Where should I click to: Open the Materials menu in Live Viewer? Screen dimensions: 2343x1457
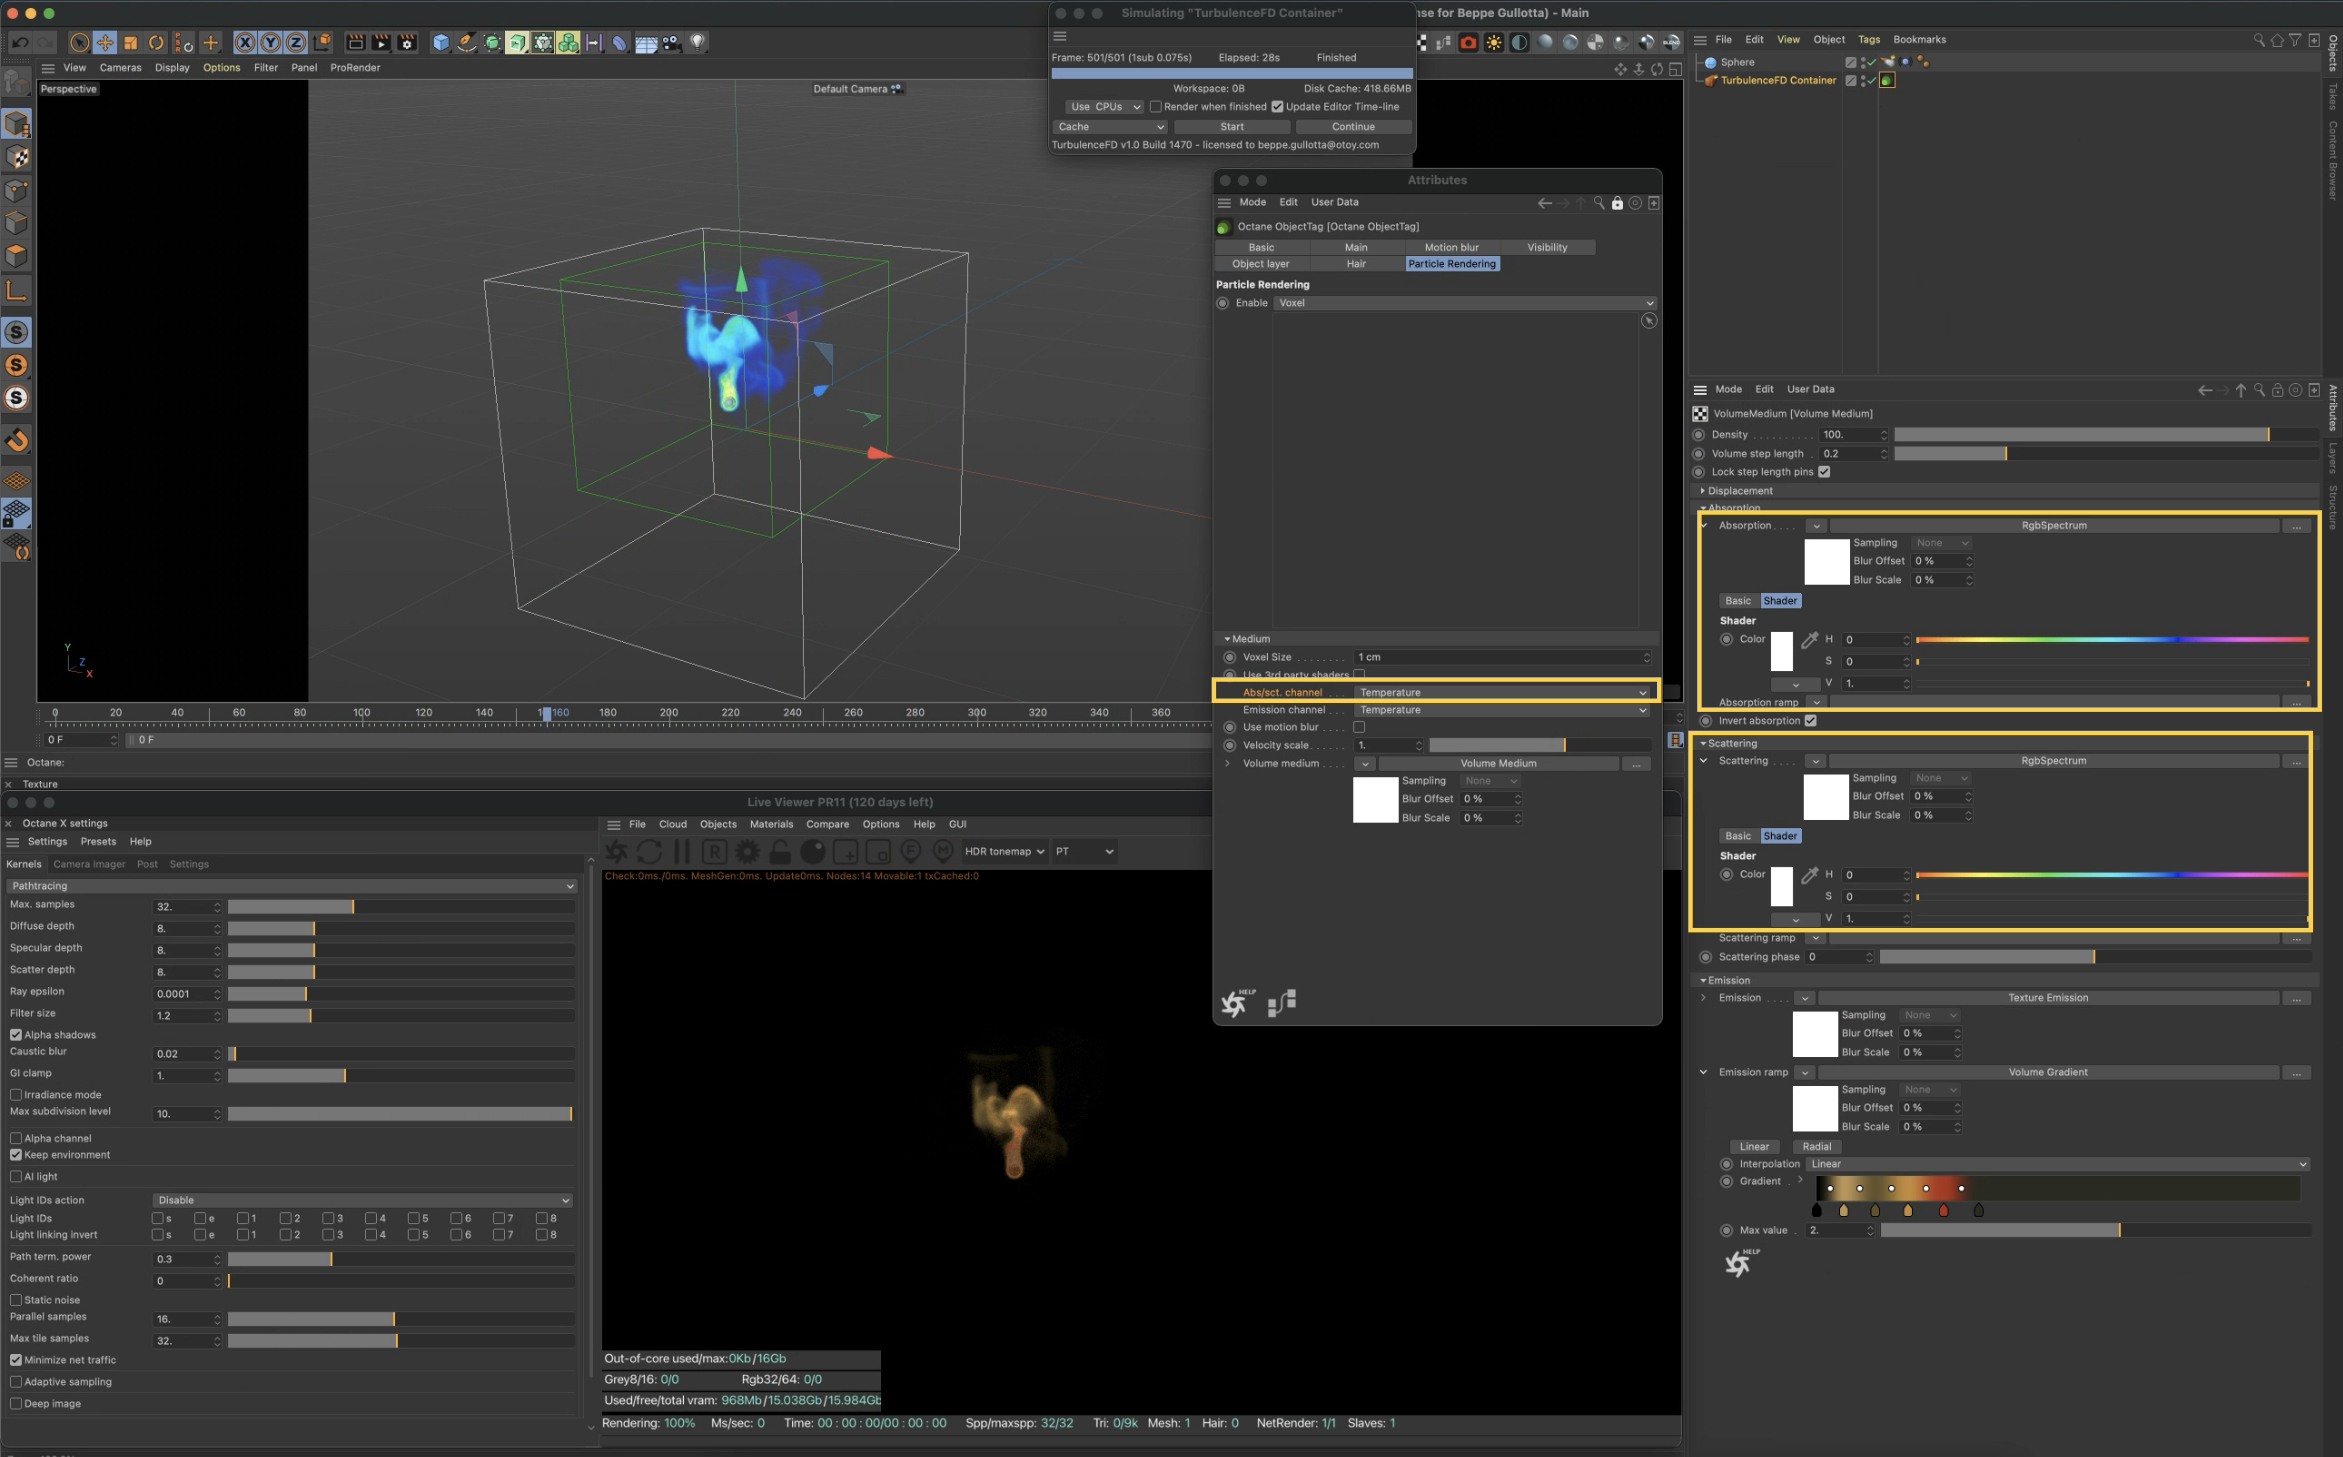771,825
